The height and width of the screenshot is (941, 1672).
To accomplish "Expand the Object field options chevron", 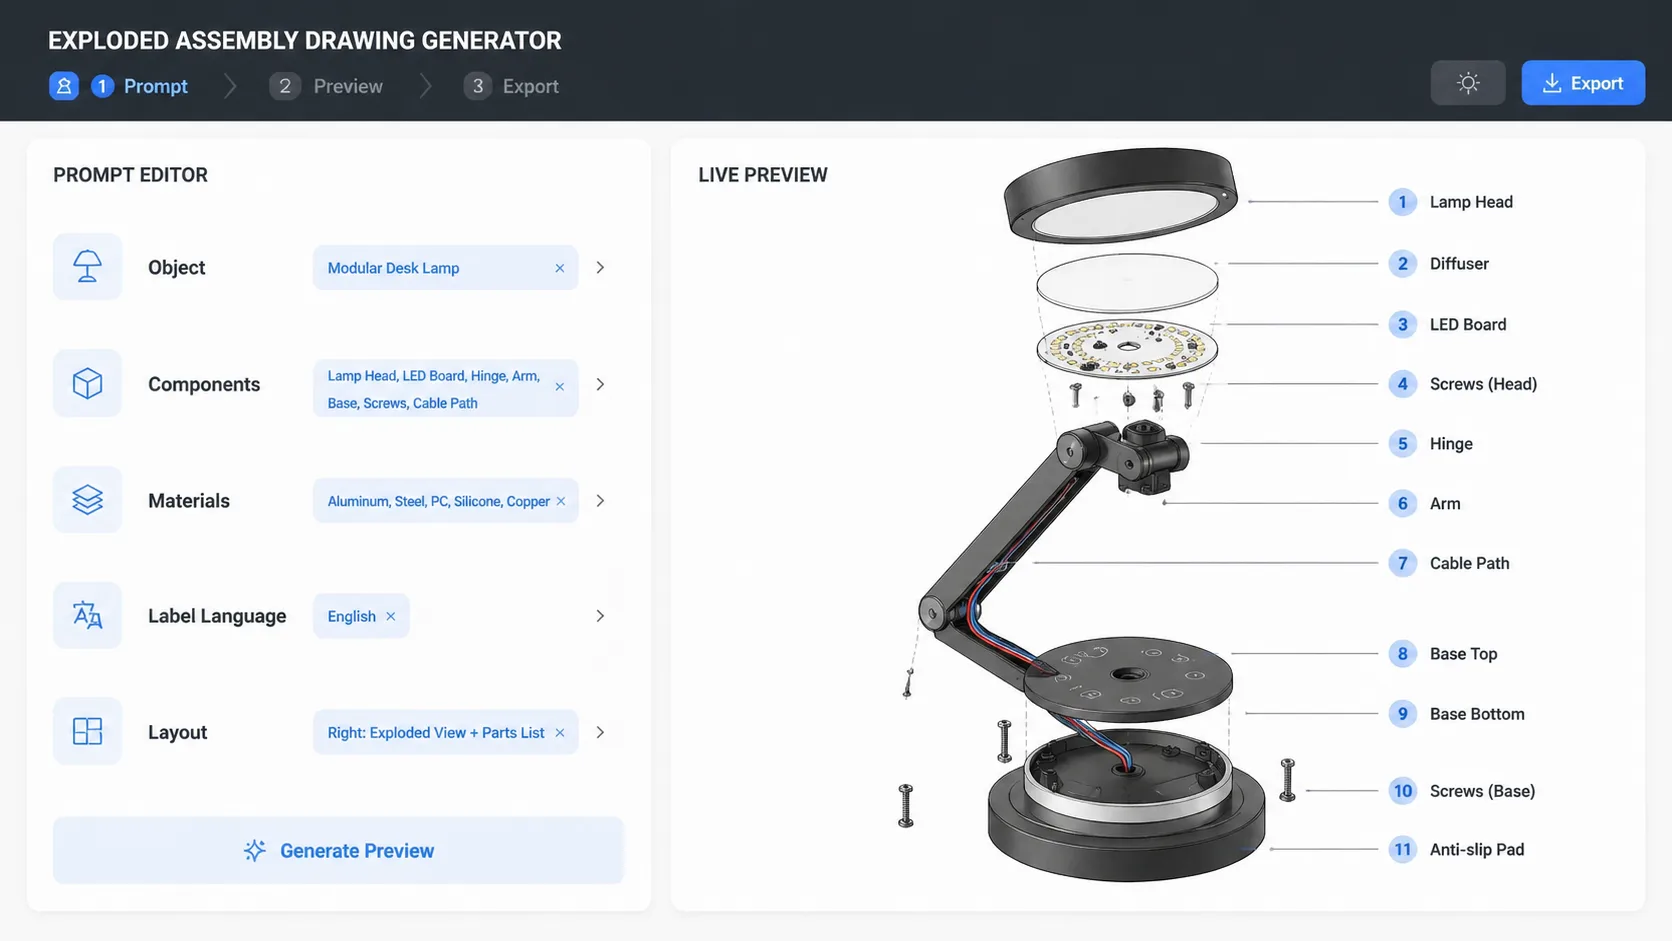I will (x=600, y=267).
